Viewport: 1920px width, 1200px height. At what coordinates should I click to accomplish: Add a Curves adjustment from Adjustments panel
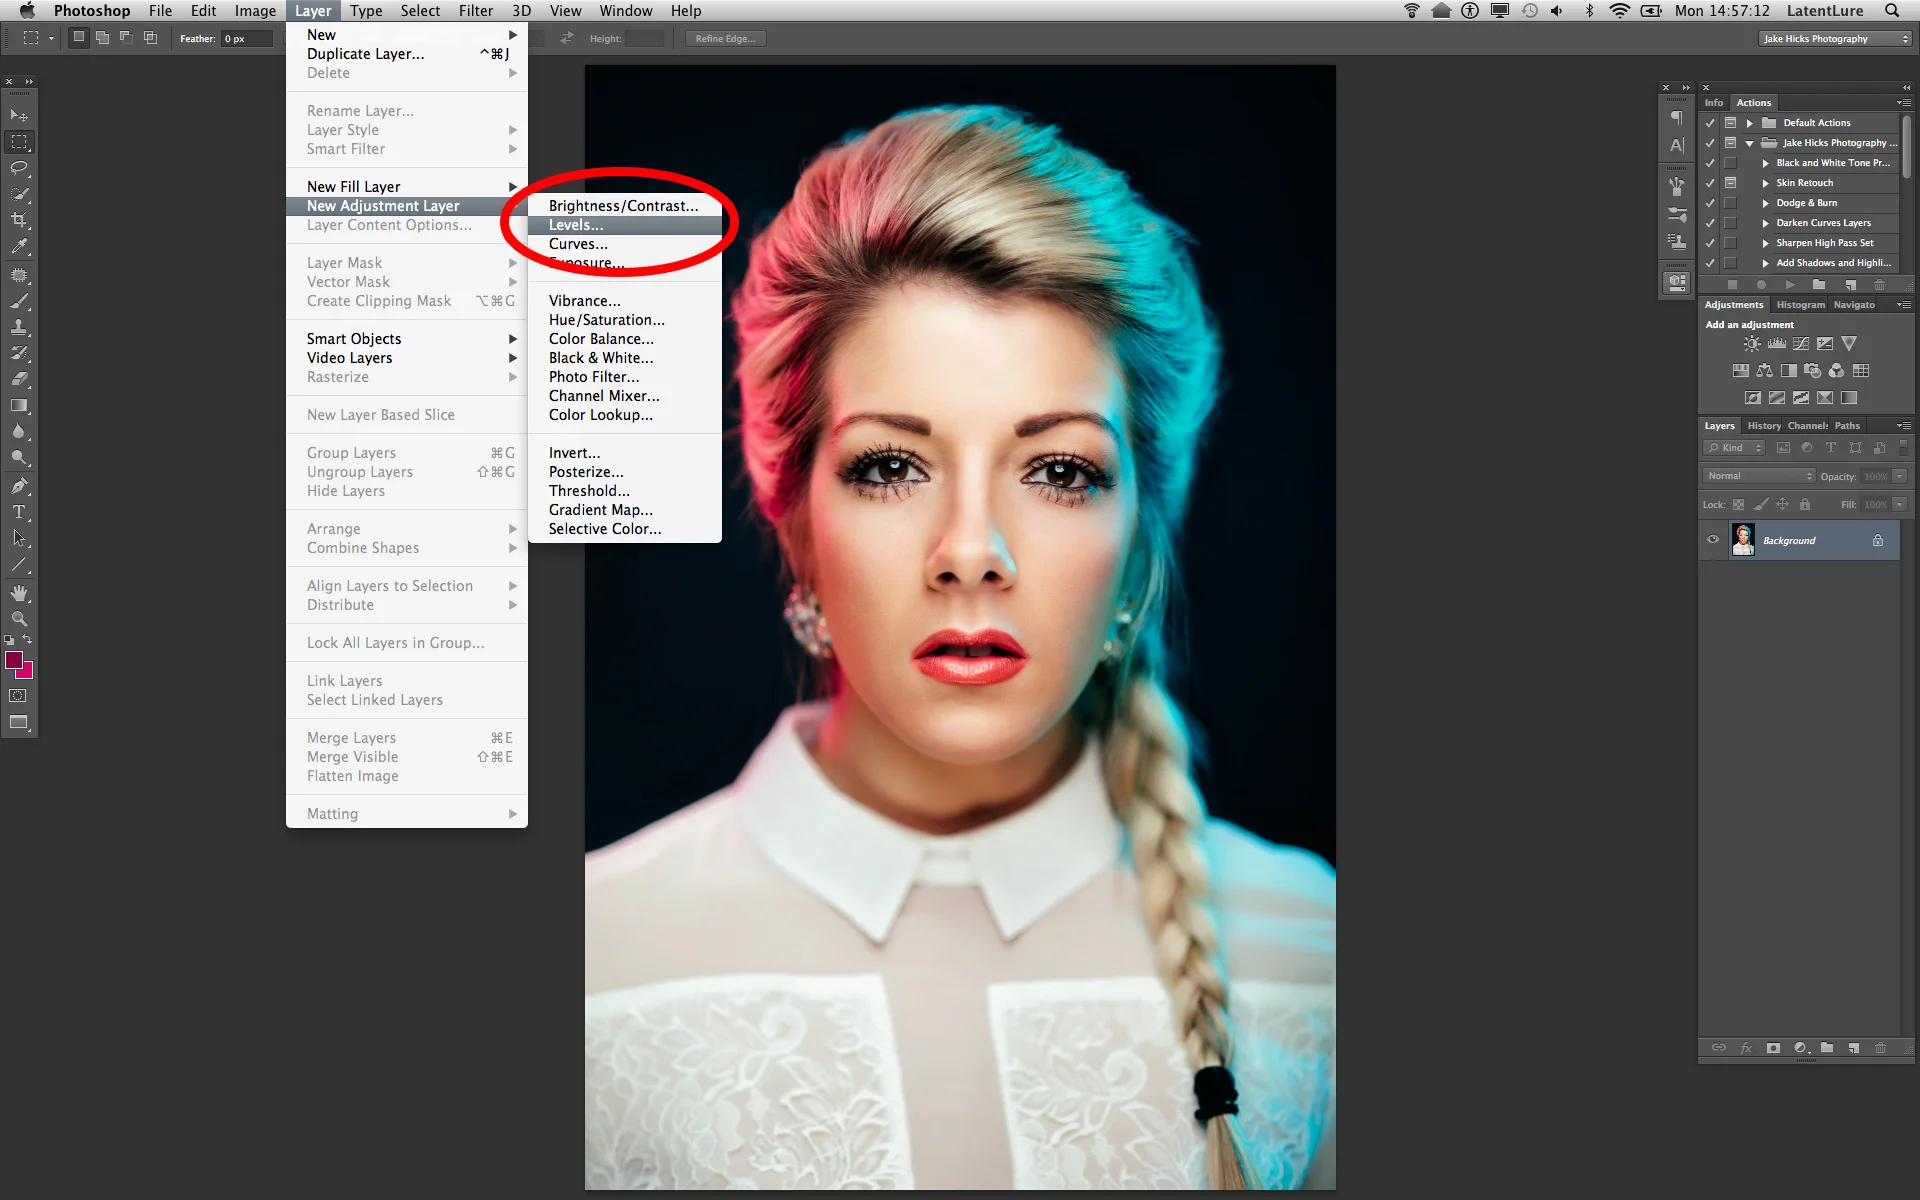pyautogui.click(x=1801, y=344)
